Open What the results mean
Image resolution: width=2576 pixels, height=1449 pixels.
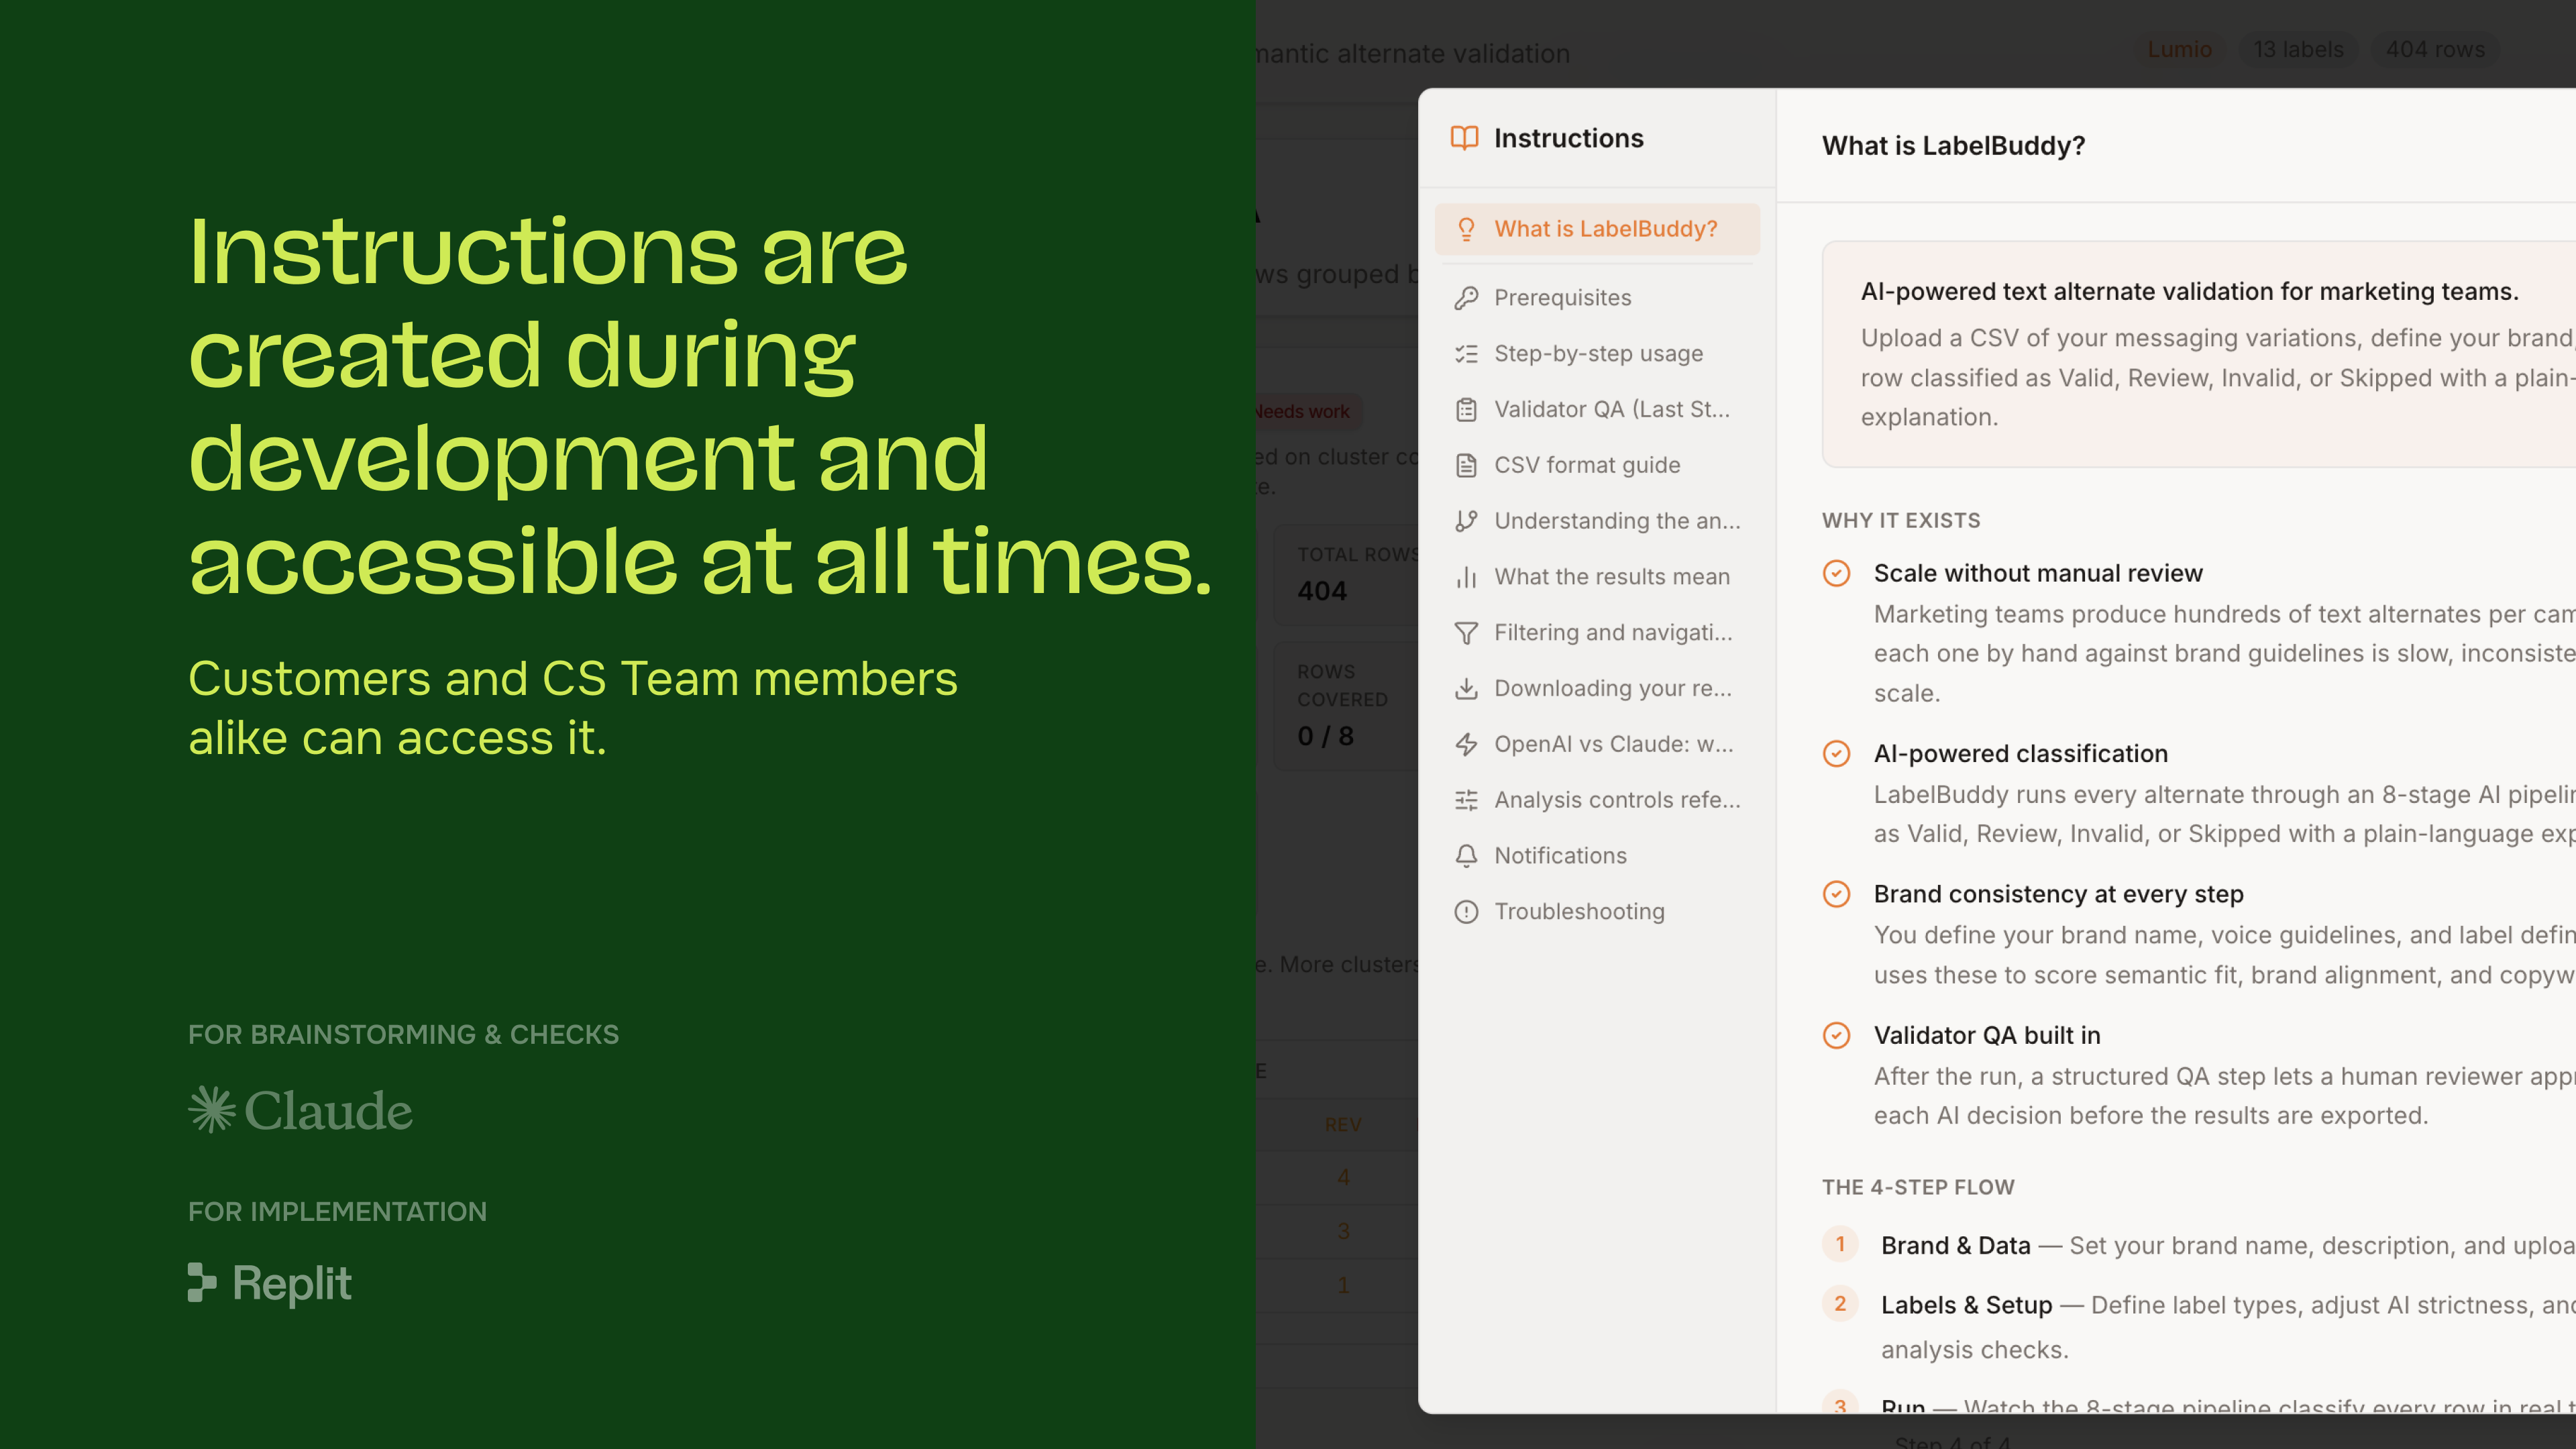point(1597,577)
